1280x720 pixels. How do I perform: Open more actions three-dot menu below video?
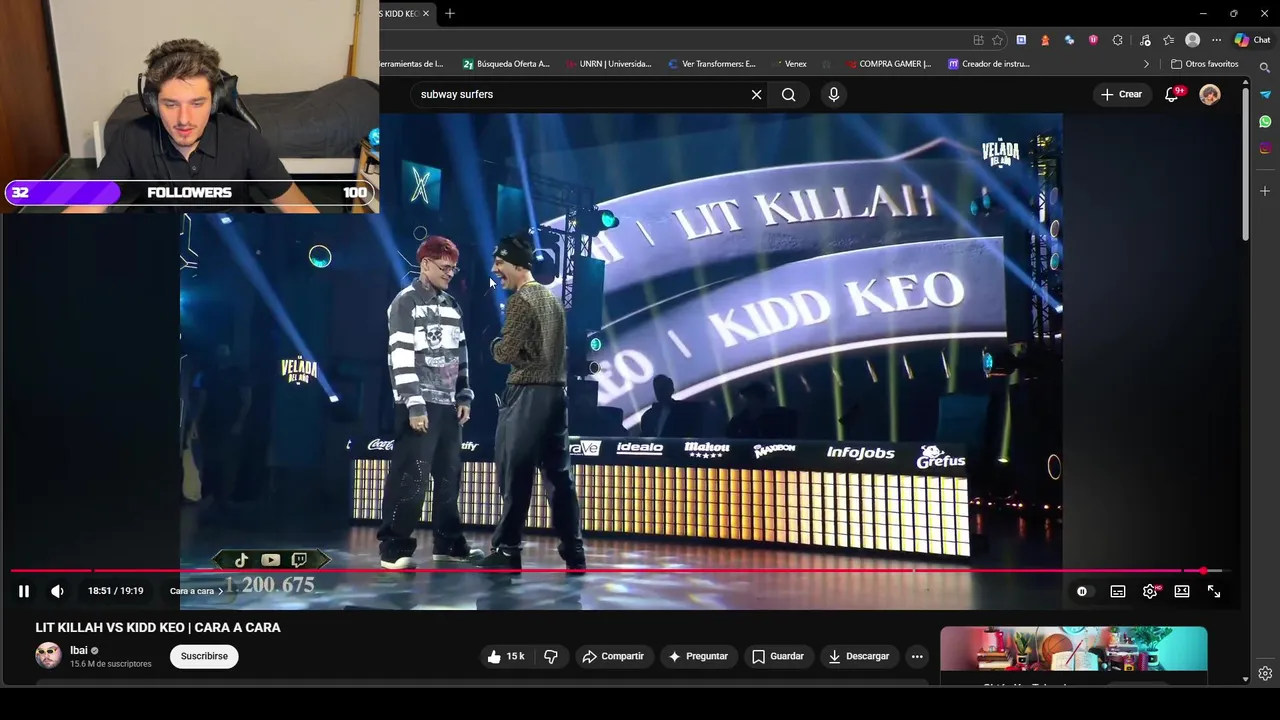[x=917, y=656]
